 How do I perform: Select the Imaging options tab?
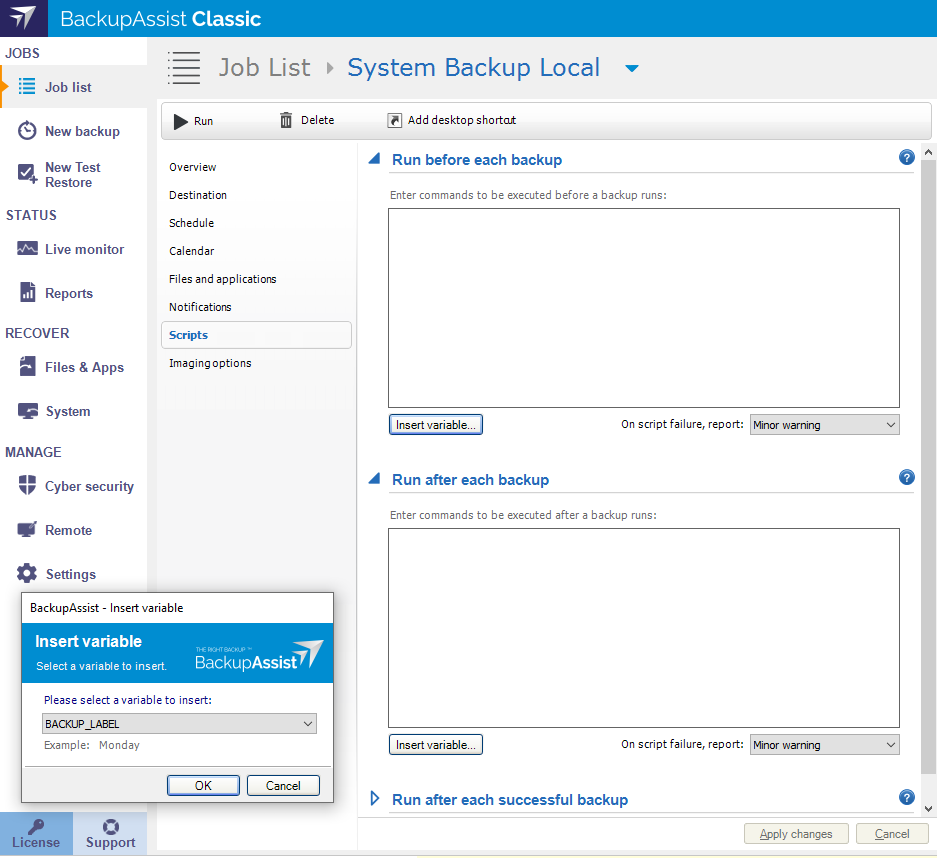(210, 363)
